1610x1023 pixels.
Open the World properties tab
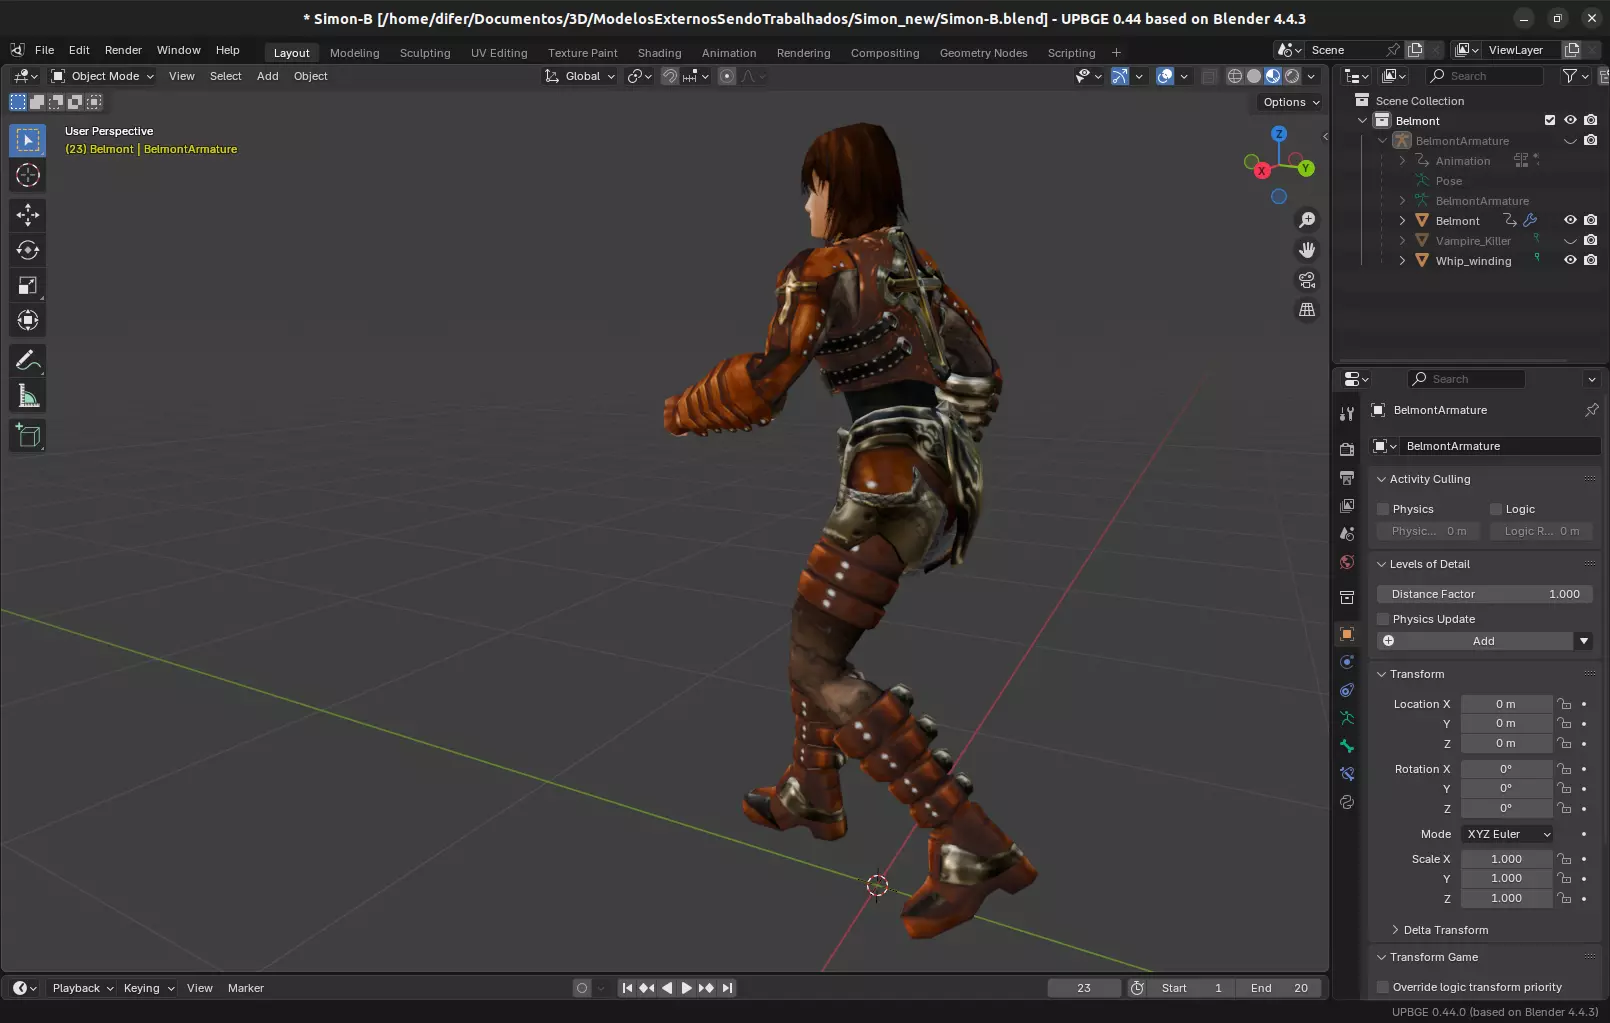point(1347,562)
